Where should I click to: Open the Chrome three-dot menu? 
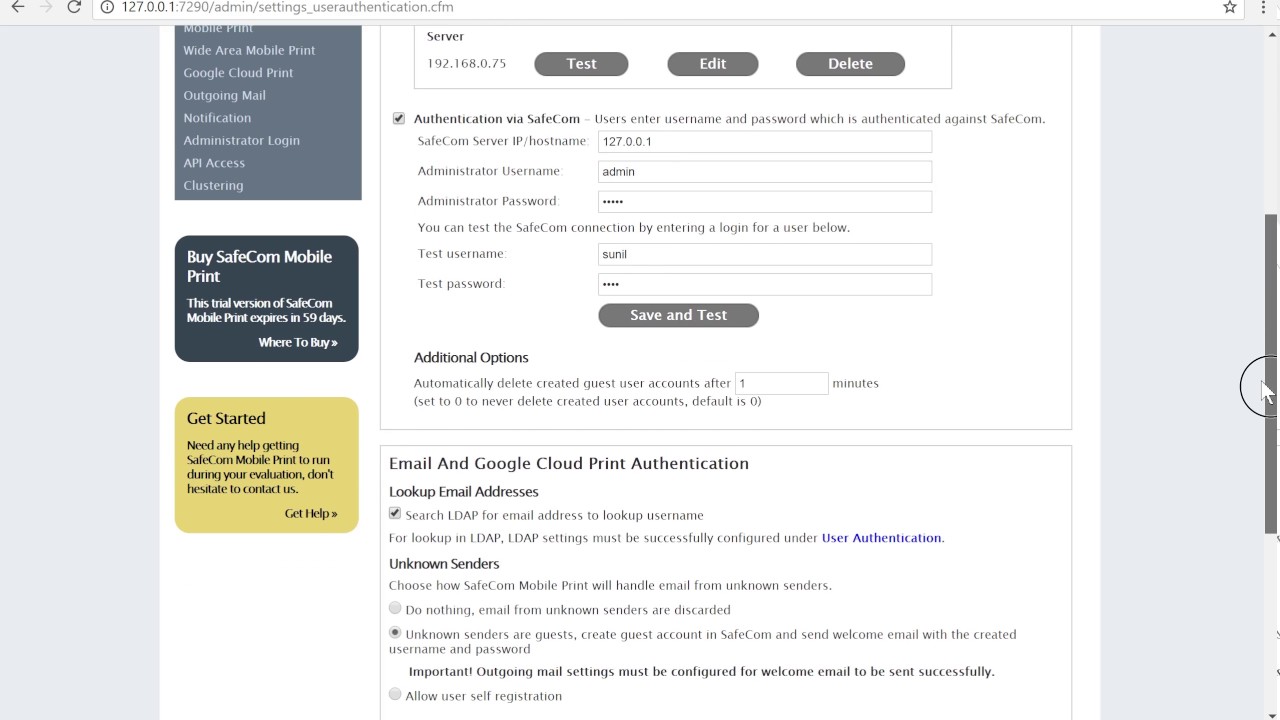pos(1265,7)
